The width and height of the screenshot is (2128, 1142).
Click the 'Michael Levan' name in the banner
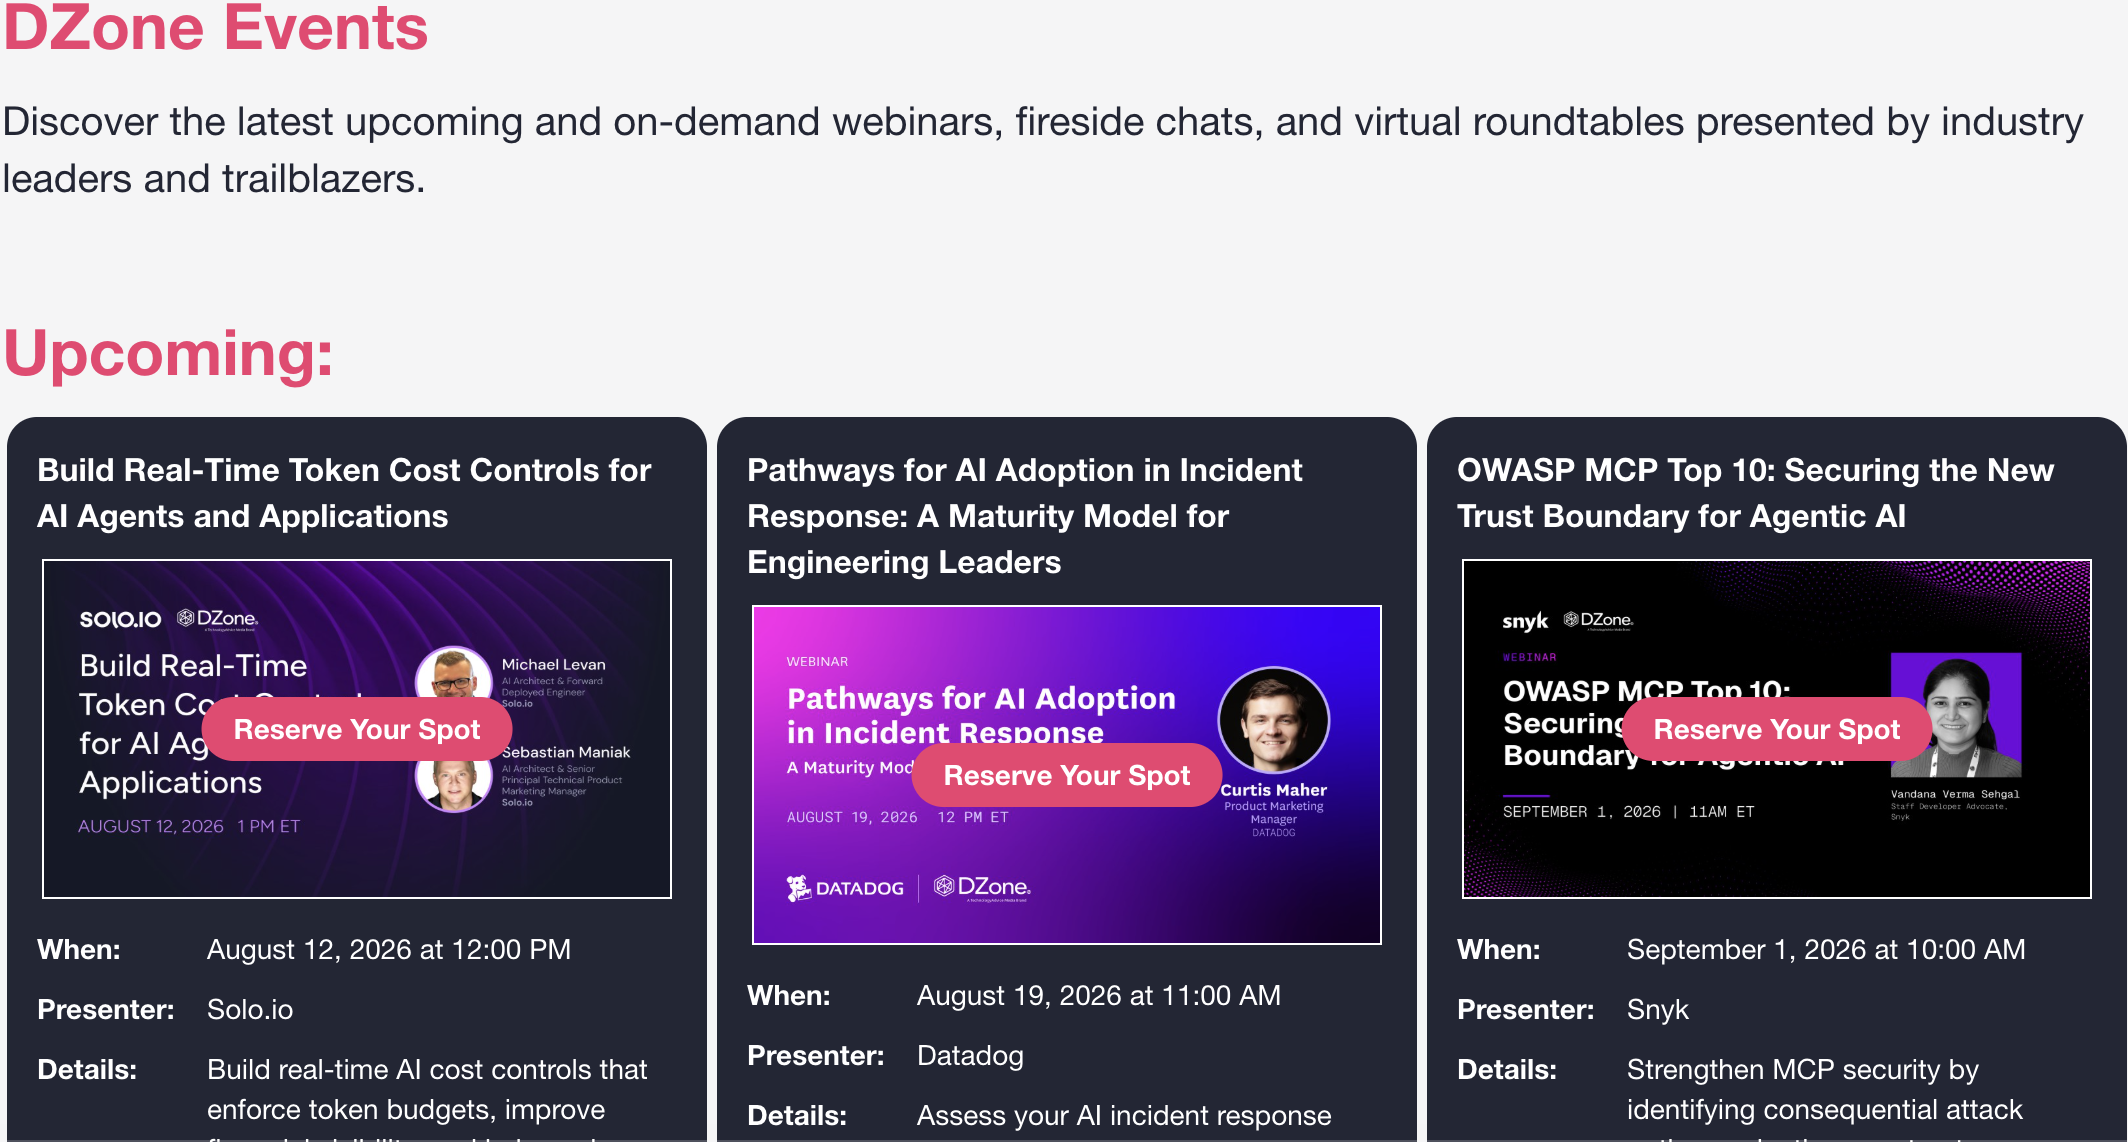coord(553,665)
